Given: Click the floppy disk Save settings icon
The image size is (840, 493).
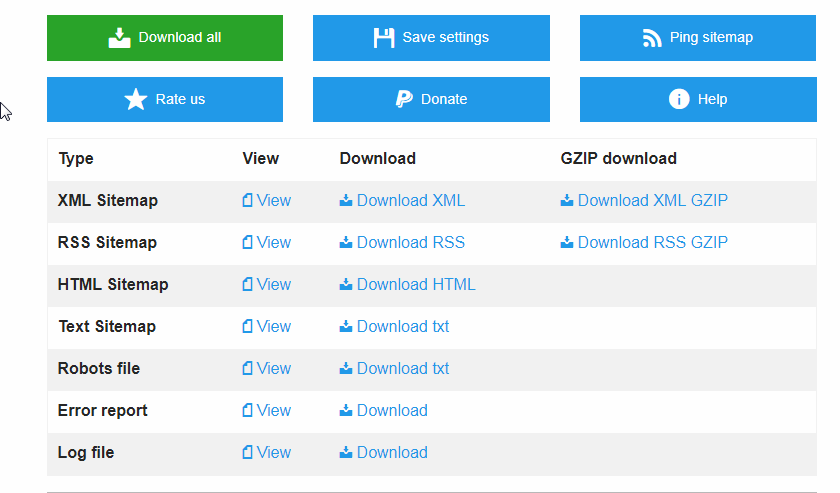Looking at the screenshot, I should [384, 38].
